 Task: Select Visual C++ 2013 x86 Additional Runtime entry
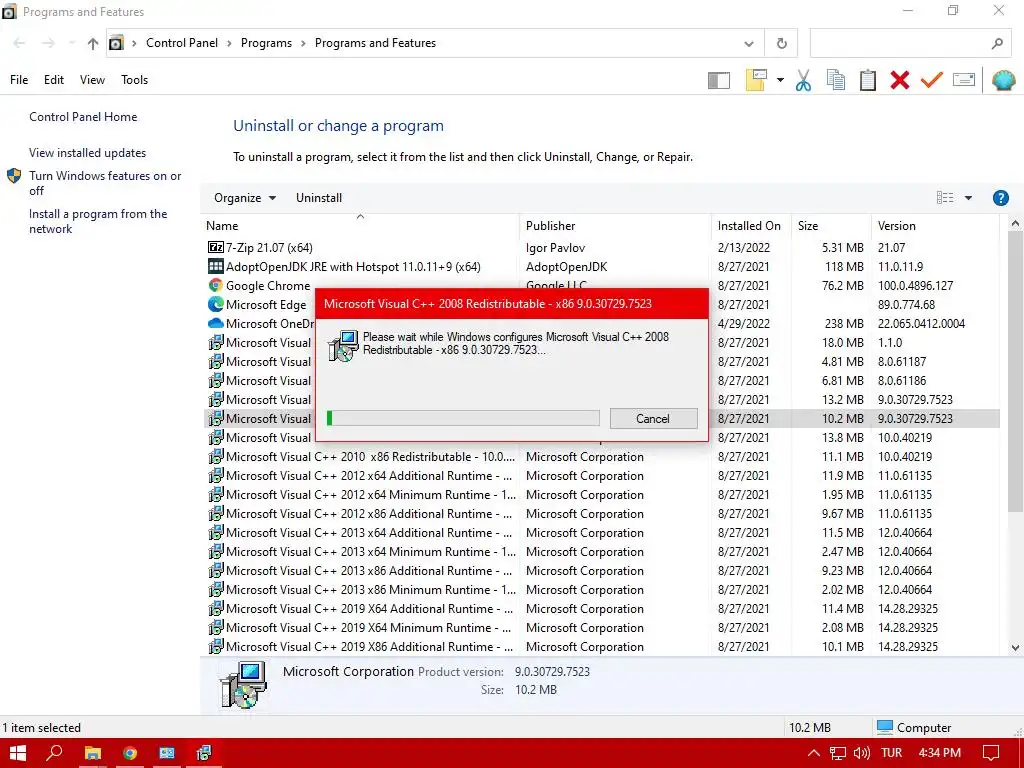tap(601, 571)
